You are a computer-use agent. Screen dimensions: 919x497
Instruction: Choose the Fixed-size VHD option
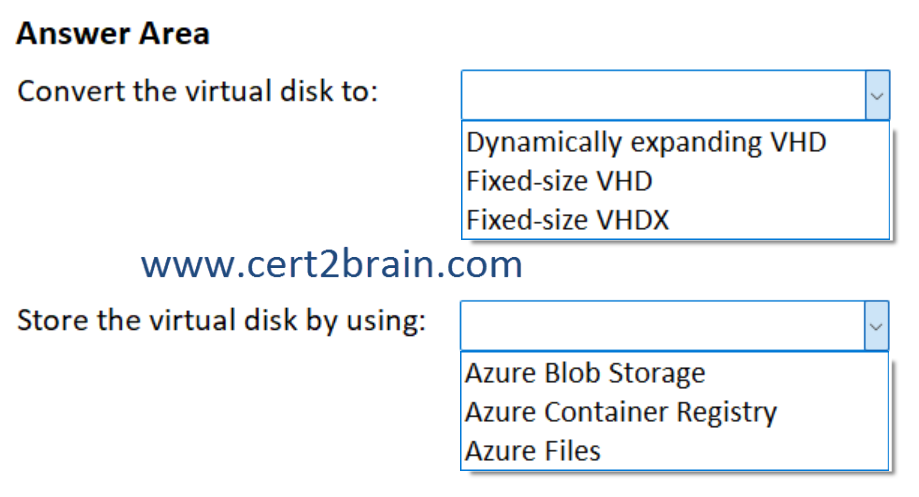(559, 181)
